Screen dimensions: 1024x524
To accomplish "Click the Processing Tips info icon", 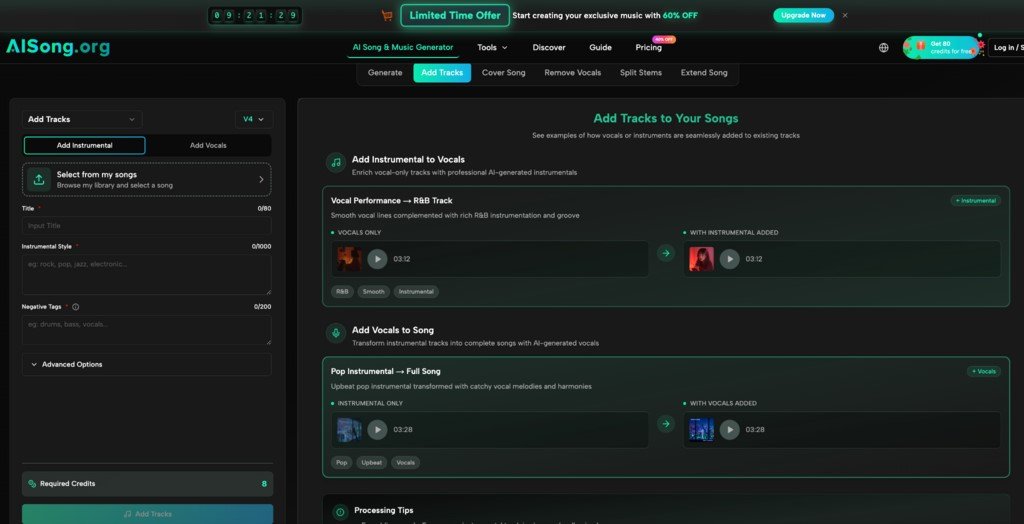I will pyautogui.click(x=339, y=512).
